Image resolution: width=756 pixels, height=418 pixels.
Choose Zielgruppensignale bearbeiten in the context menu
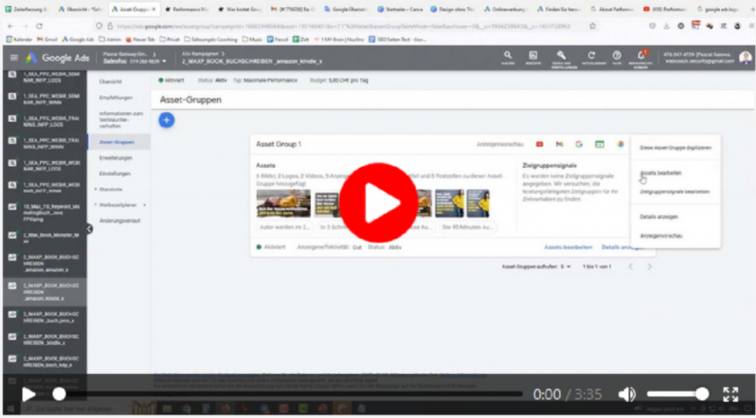pos(675,192)
